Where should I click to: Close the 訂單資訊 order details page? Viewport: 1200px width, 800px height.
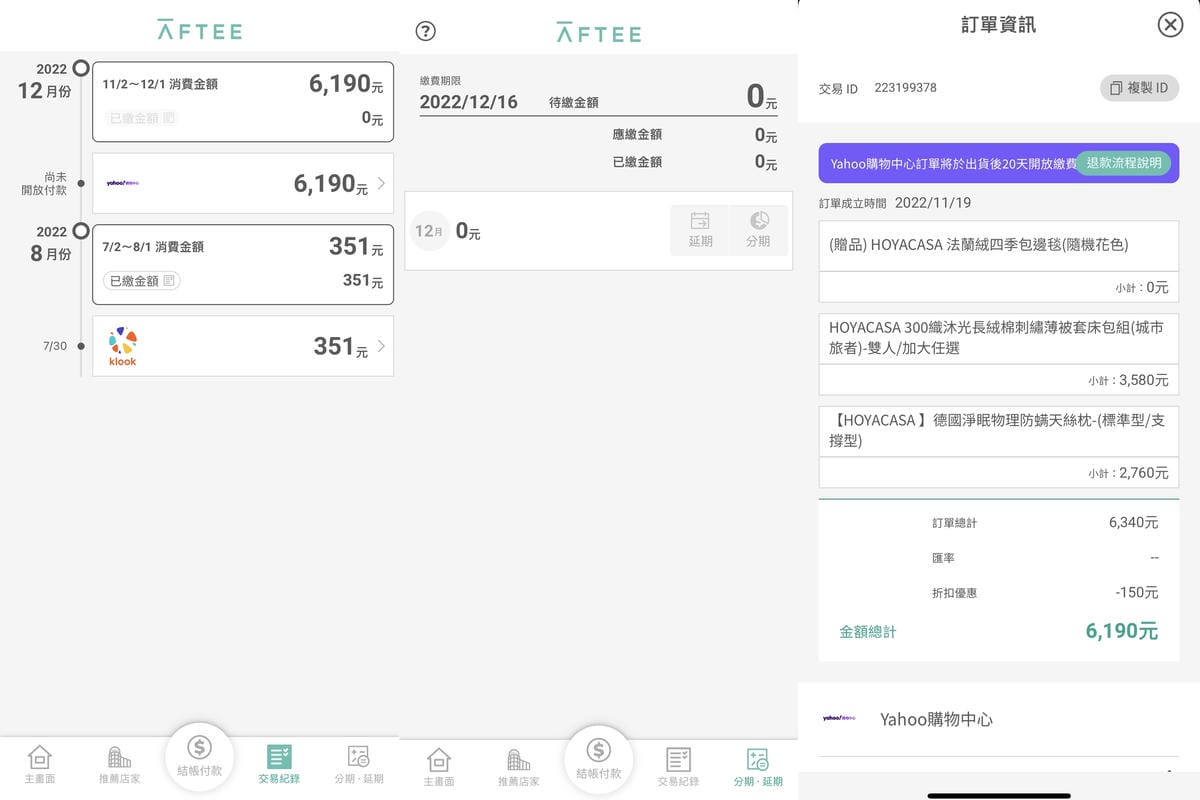(1170, 25)
